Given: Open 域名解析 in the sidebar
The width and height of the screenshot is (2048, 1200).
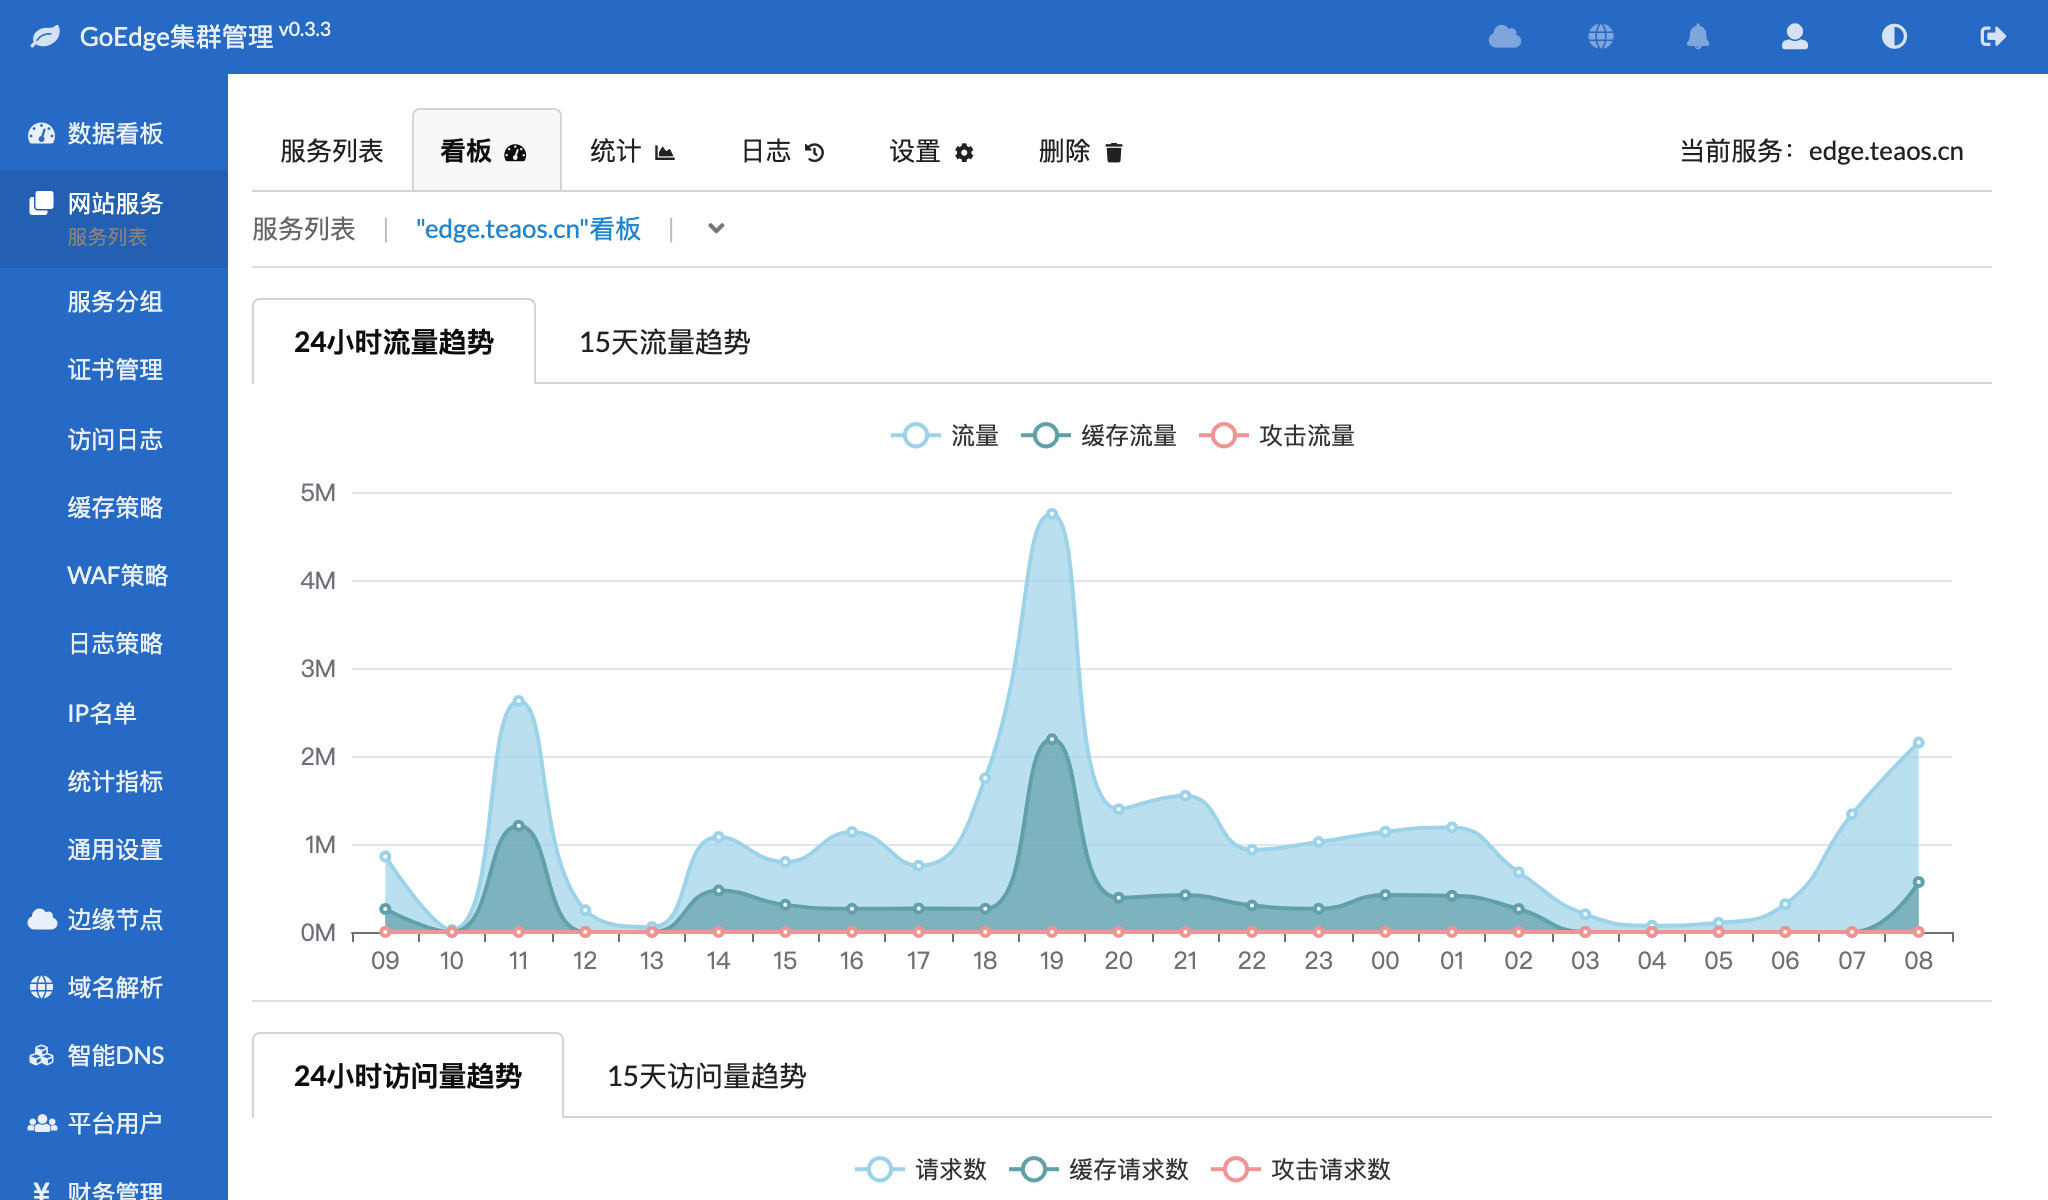Looking at the screenshot, I should click(114, 987).
